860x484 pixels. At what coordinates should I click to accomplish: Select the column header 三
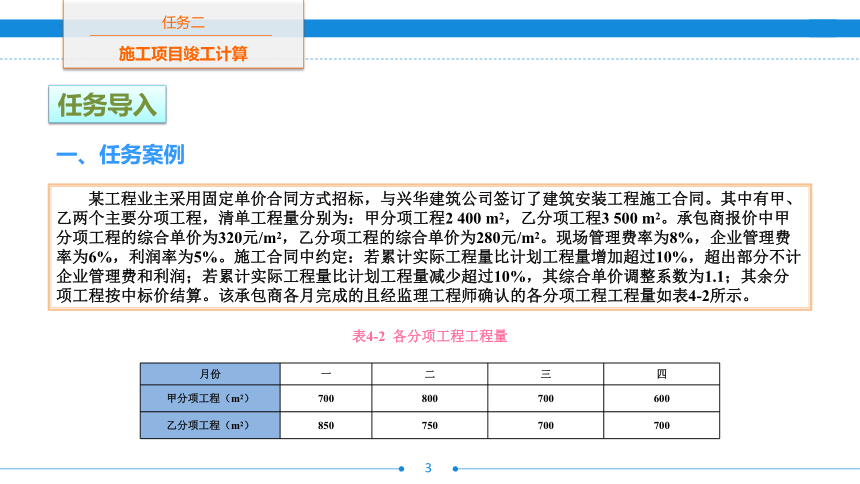pos(546,374)
